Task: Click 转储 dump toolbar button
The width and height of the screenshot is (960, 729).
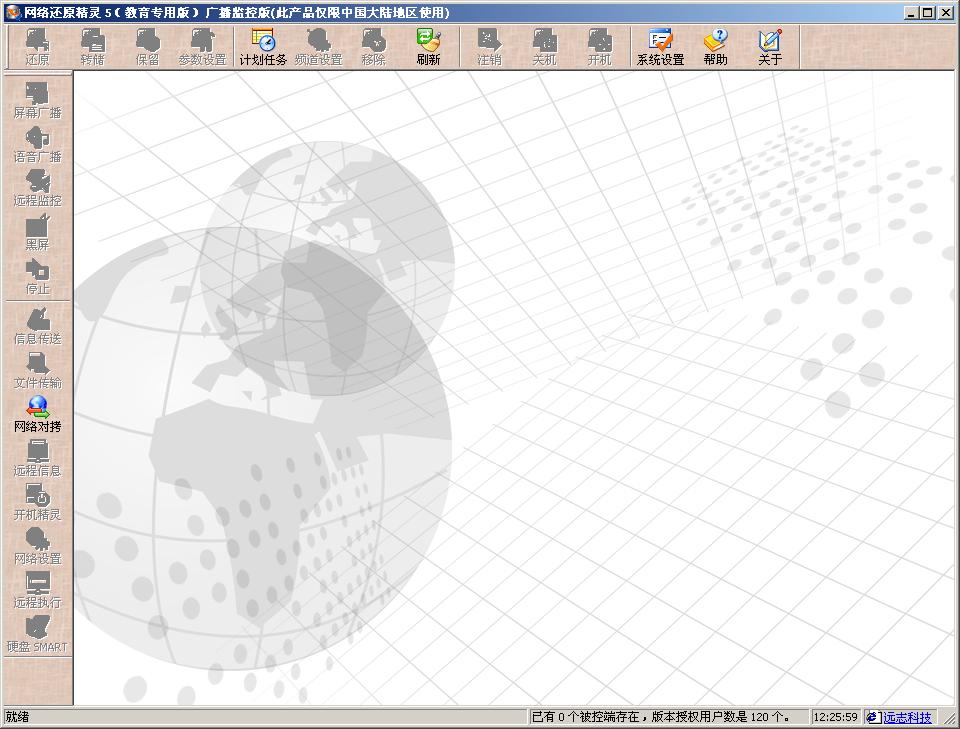Action: [x=92, y=47]
